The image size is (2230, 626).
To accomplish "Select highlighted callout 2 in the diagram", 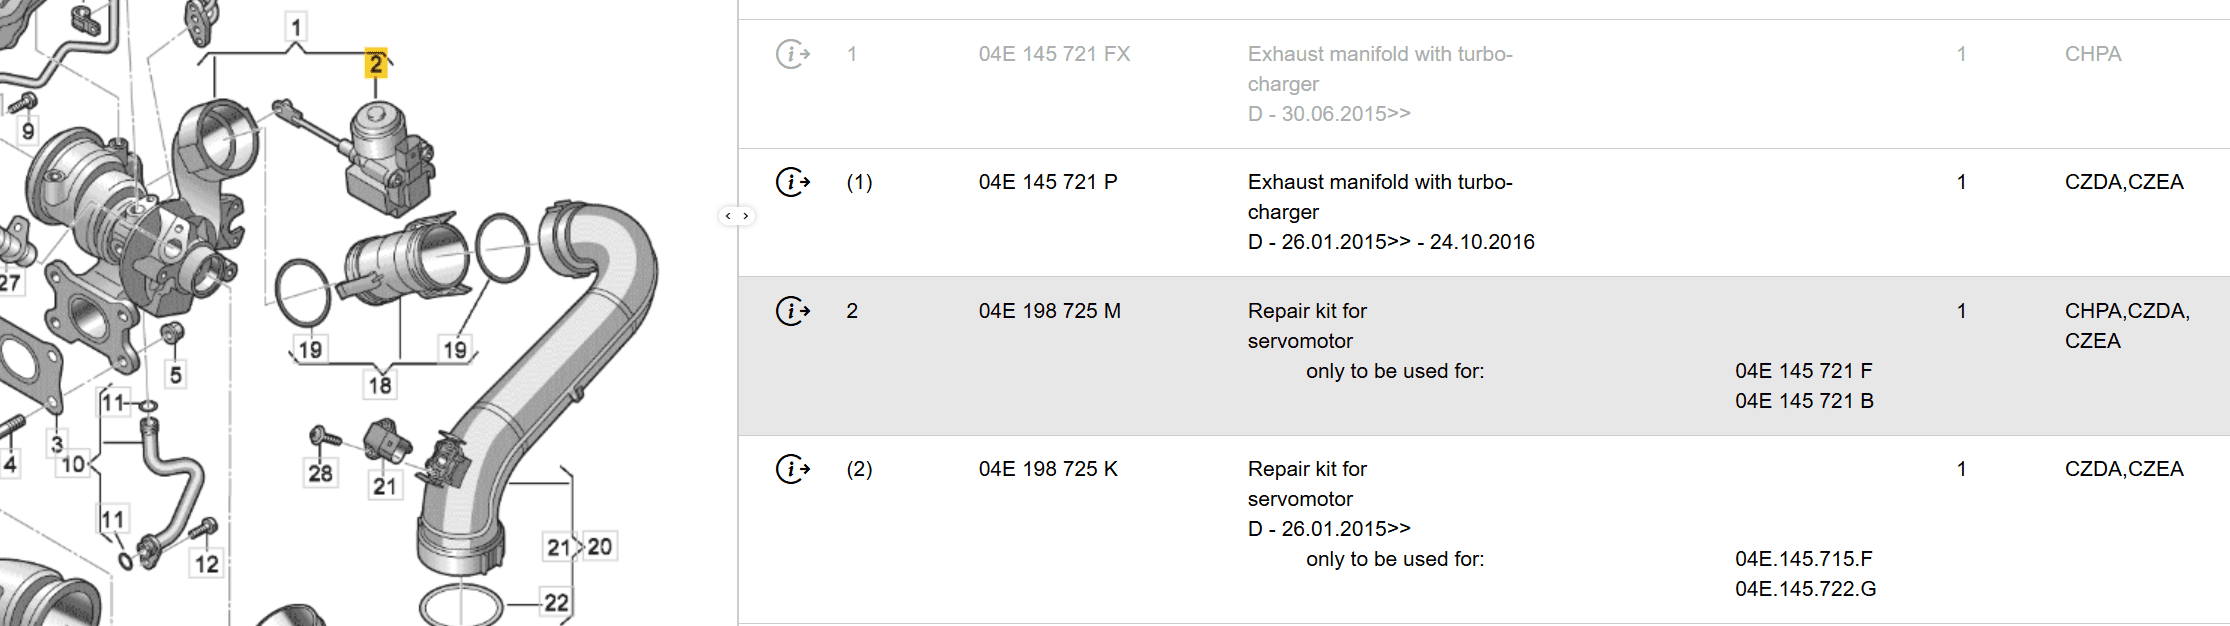I will [x=376, y=64].
